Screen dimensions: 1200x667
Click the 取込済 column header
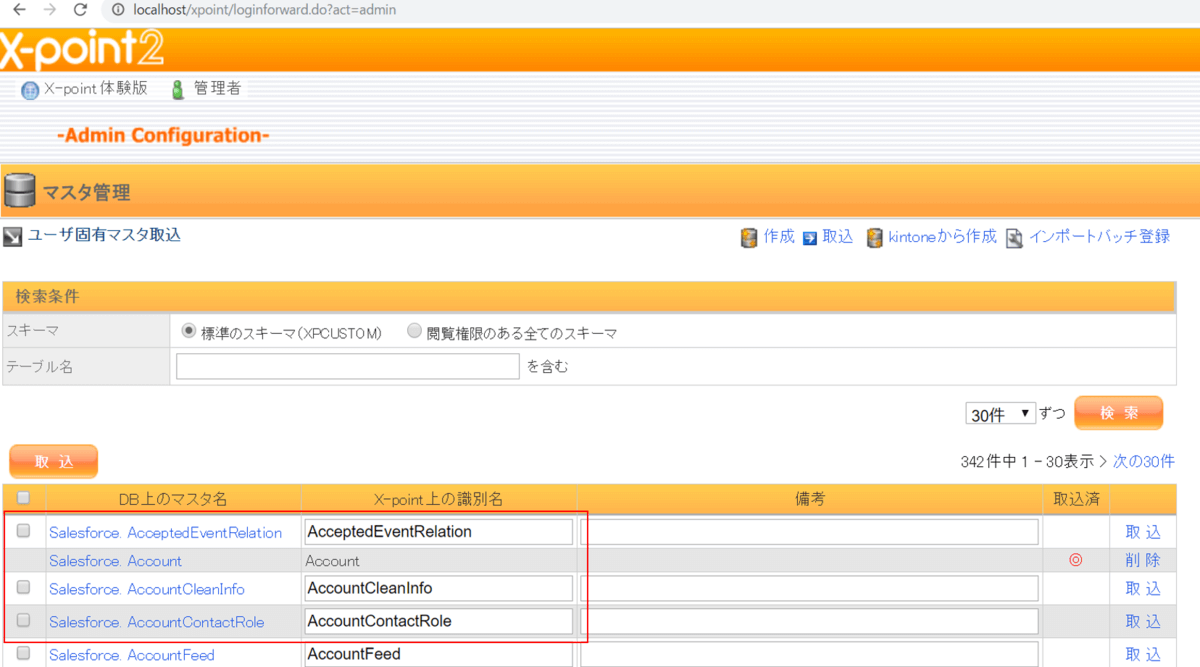point(1076,498)
